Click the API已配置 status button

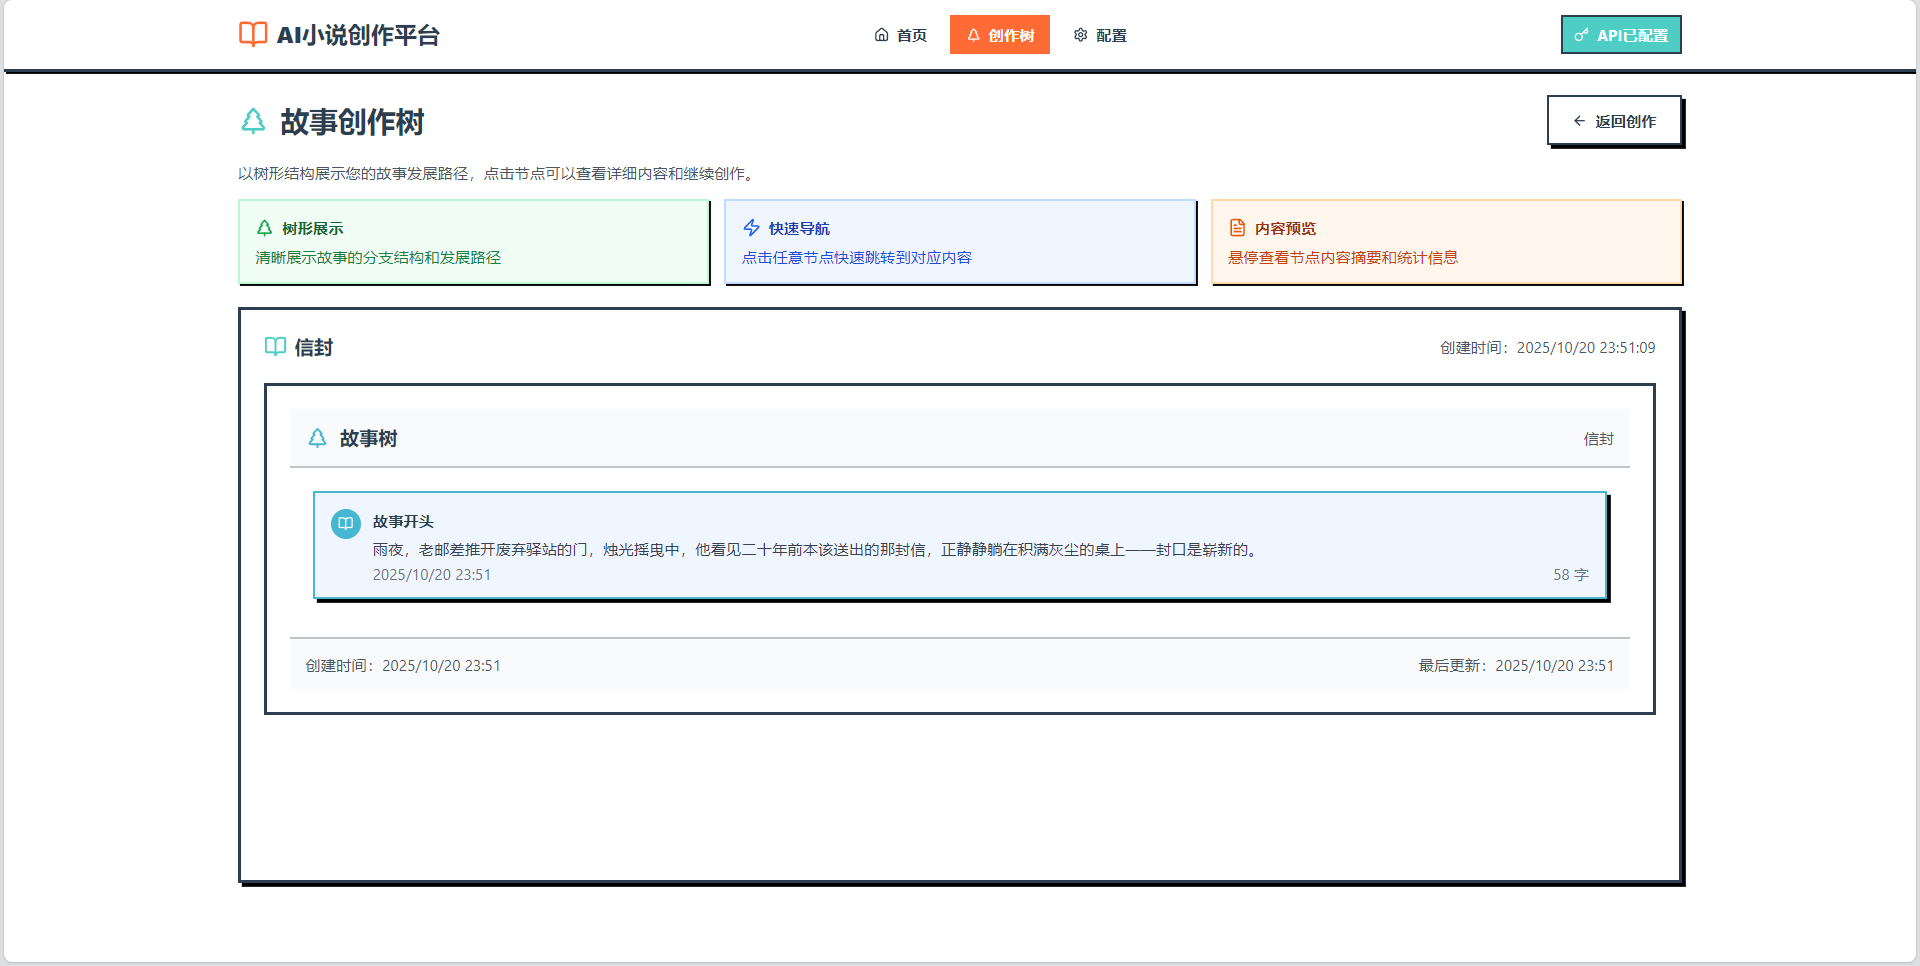point(1621,34)
